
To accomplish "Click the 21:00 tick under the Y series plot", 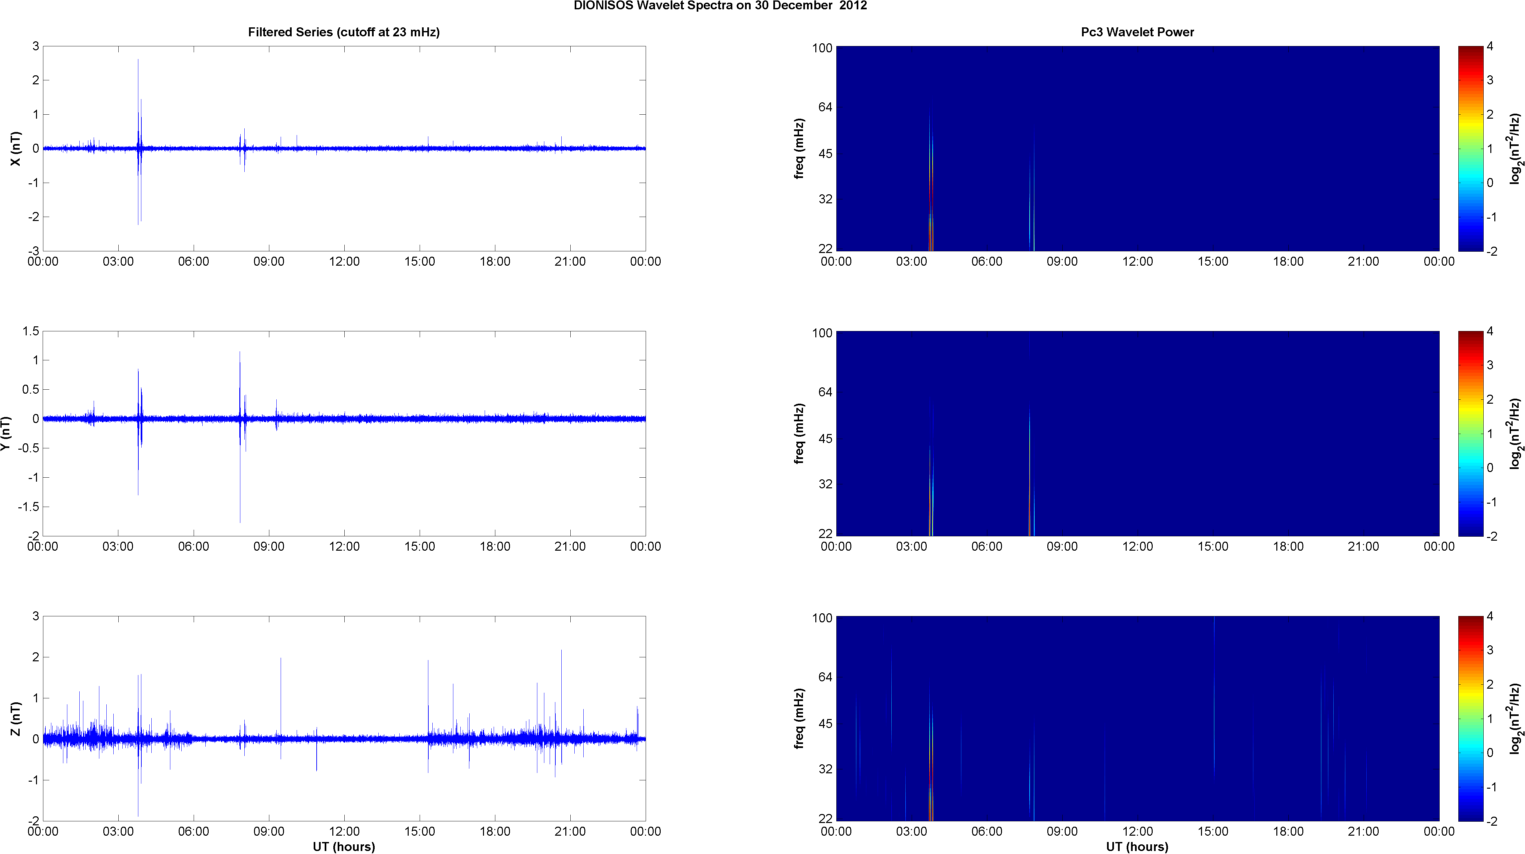I will 570,547.
